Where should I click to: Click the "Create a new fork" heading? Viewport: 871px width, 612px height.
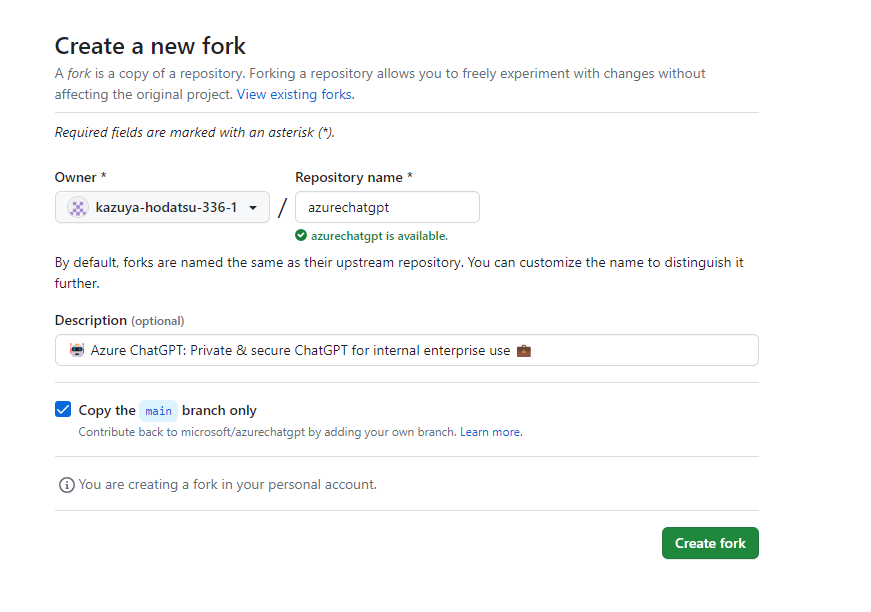pyautogui.click(x=150, y=46)
